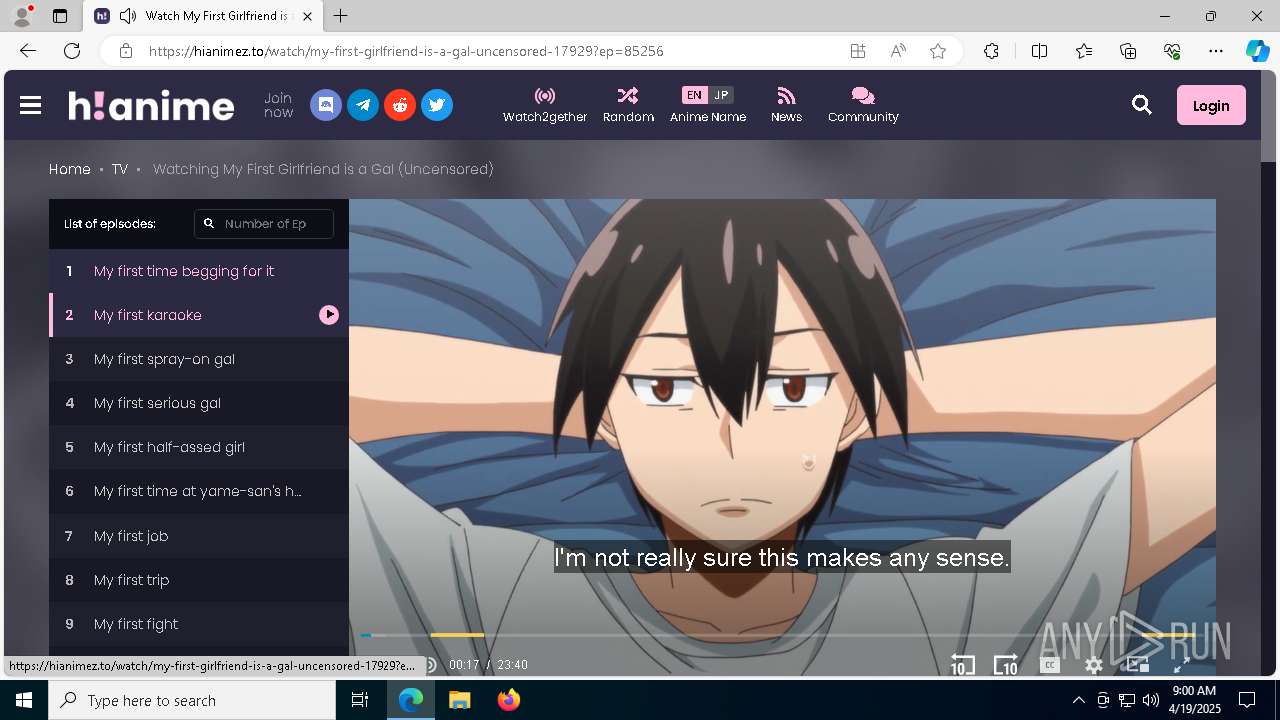Open the Twitter join icon

click(x=437, y=105)
